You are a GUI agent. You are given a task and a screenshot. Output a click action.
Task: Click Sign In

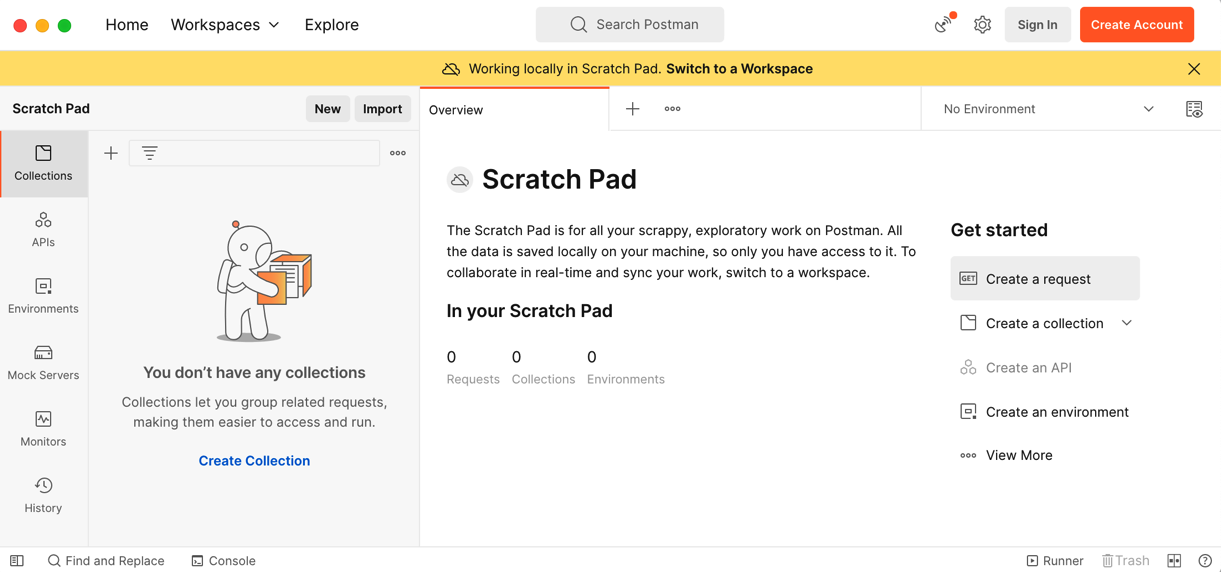point(1038,25)
